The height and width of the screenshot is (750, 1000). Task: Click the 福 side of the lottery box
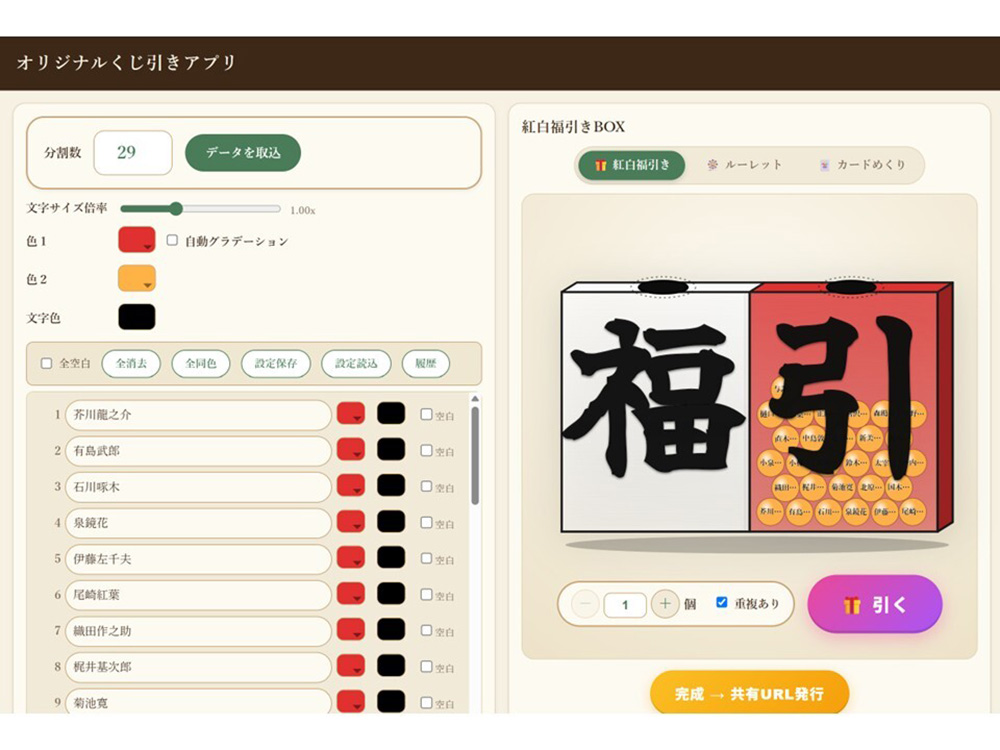(655, 412)
